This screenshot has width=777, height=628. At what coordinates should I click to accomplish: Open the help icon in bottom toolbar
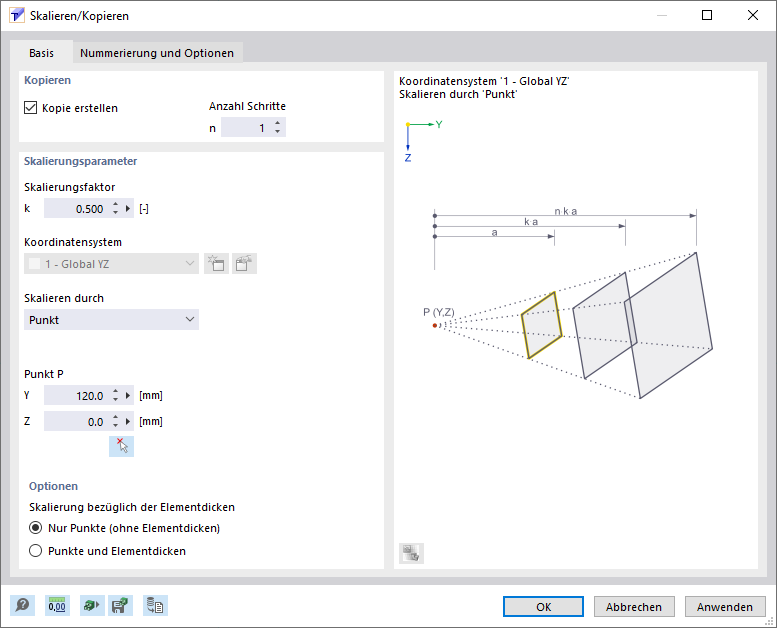coord(22,606)
